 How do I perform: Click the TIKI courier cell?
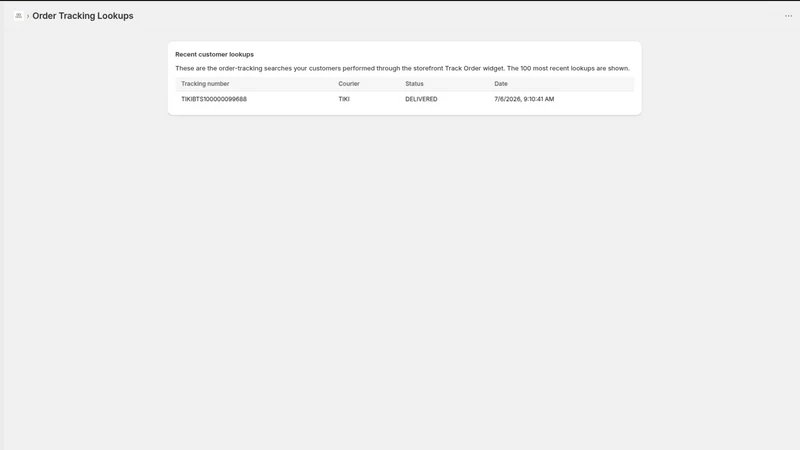(x=344, y=99)
